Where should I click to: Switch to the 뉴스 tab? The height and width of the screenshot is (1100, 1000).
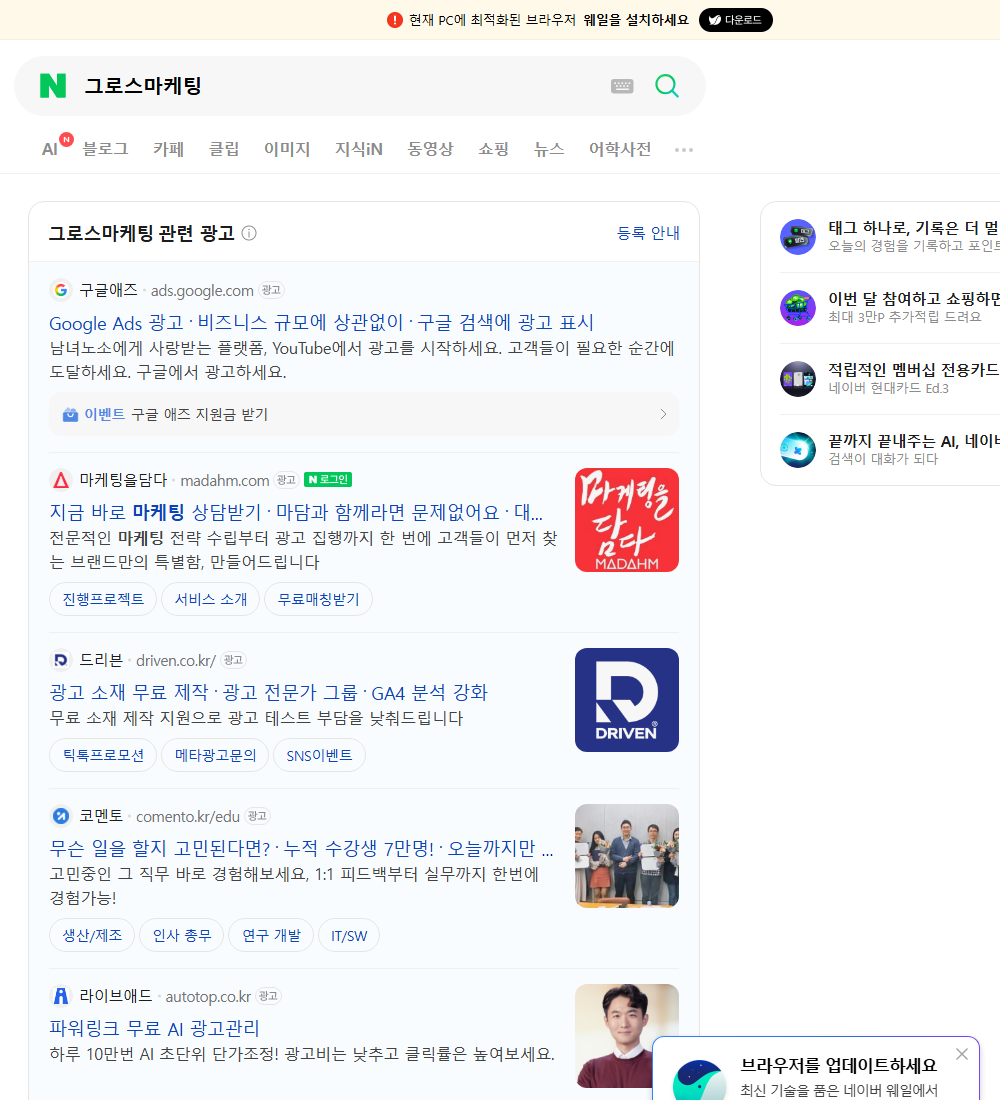(x=549, y=149)
